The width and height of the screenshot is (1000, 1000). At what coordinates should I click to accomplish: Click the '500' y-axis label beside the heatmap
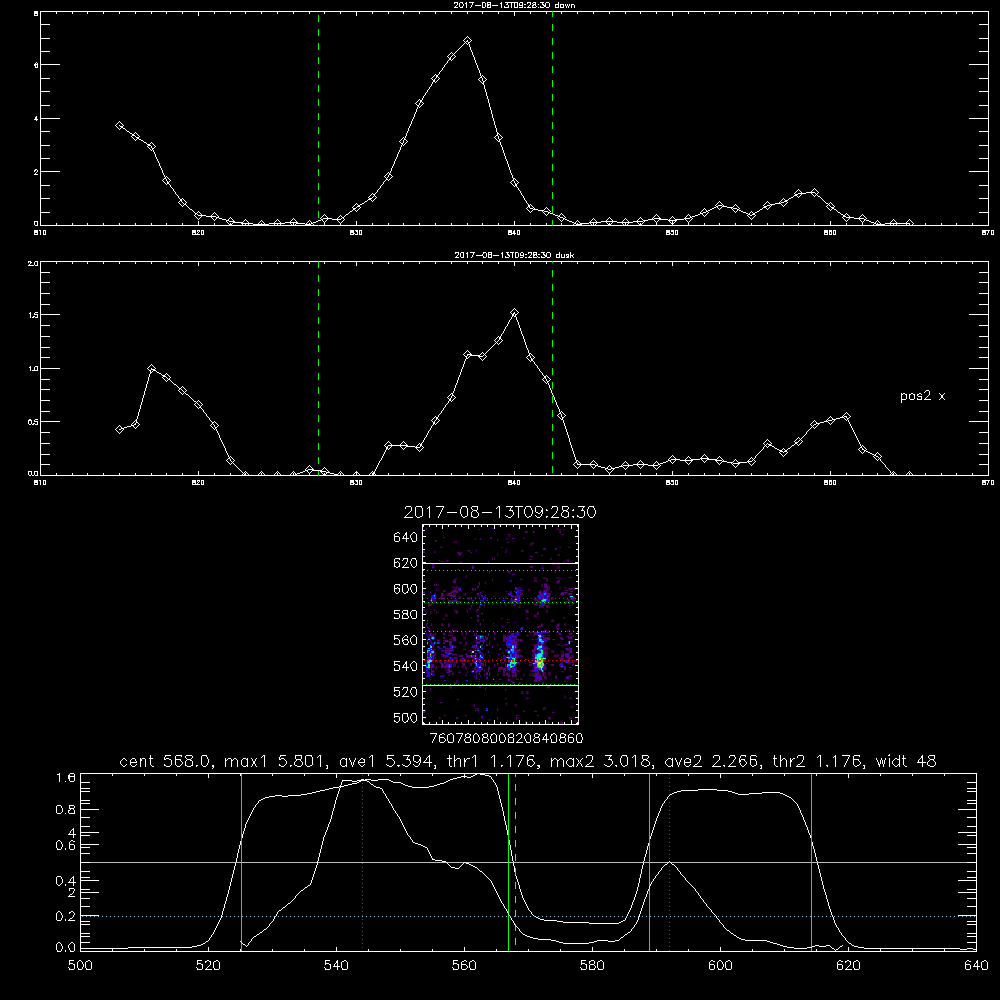pos(406,717)
